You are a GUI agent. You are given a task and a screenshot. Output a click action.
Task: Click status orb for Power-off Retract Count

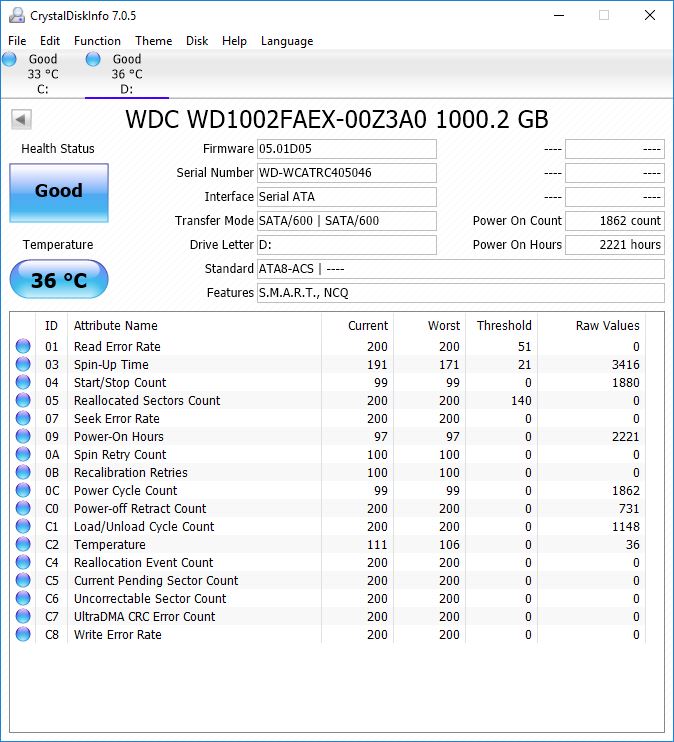pos(23,508)
